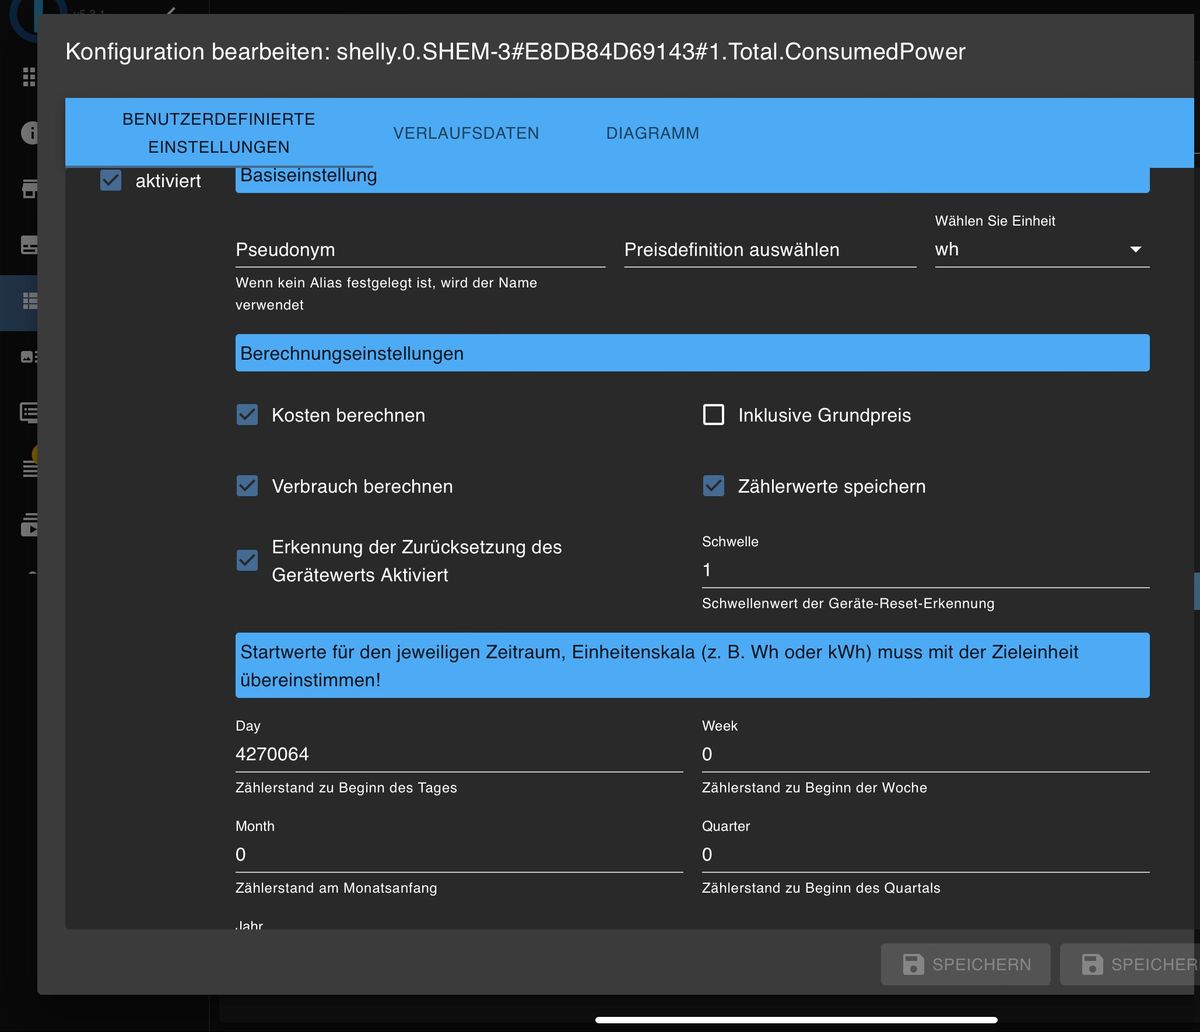Click the Week start value field
This screenshot has width=1200, height=1032.
[925, 754]
